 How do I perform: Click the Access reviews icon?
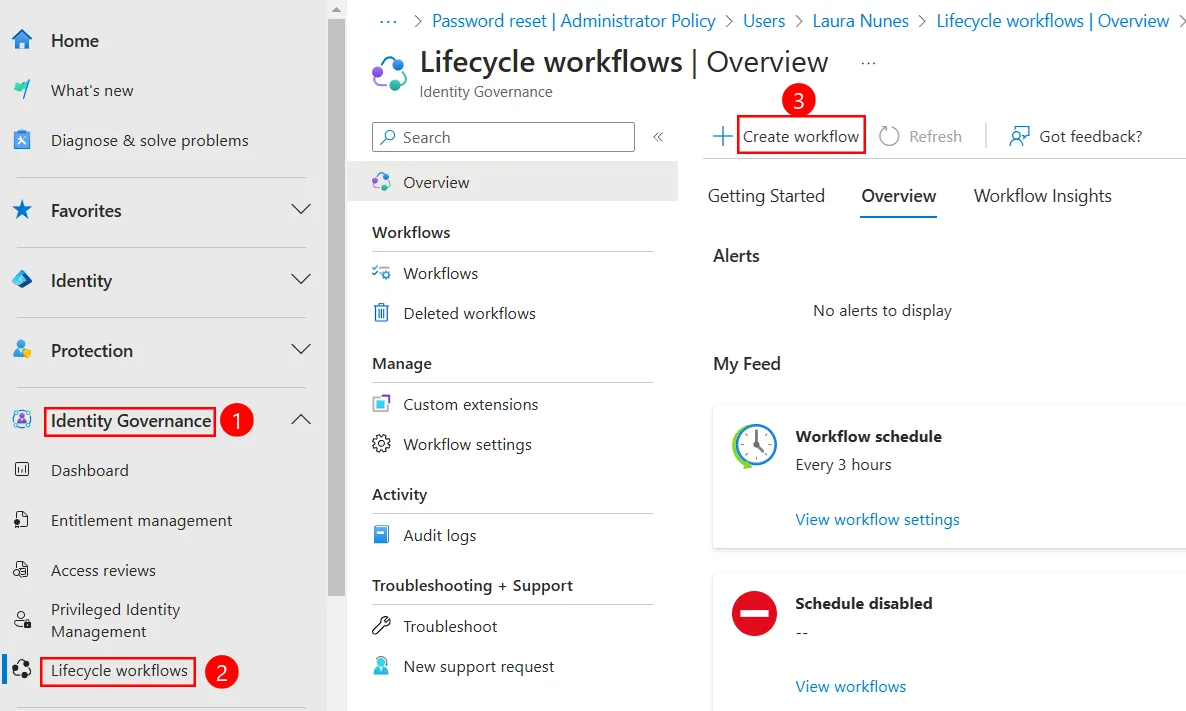click(22, 570)
